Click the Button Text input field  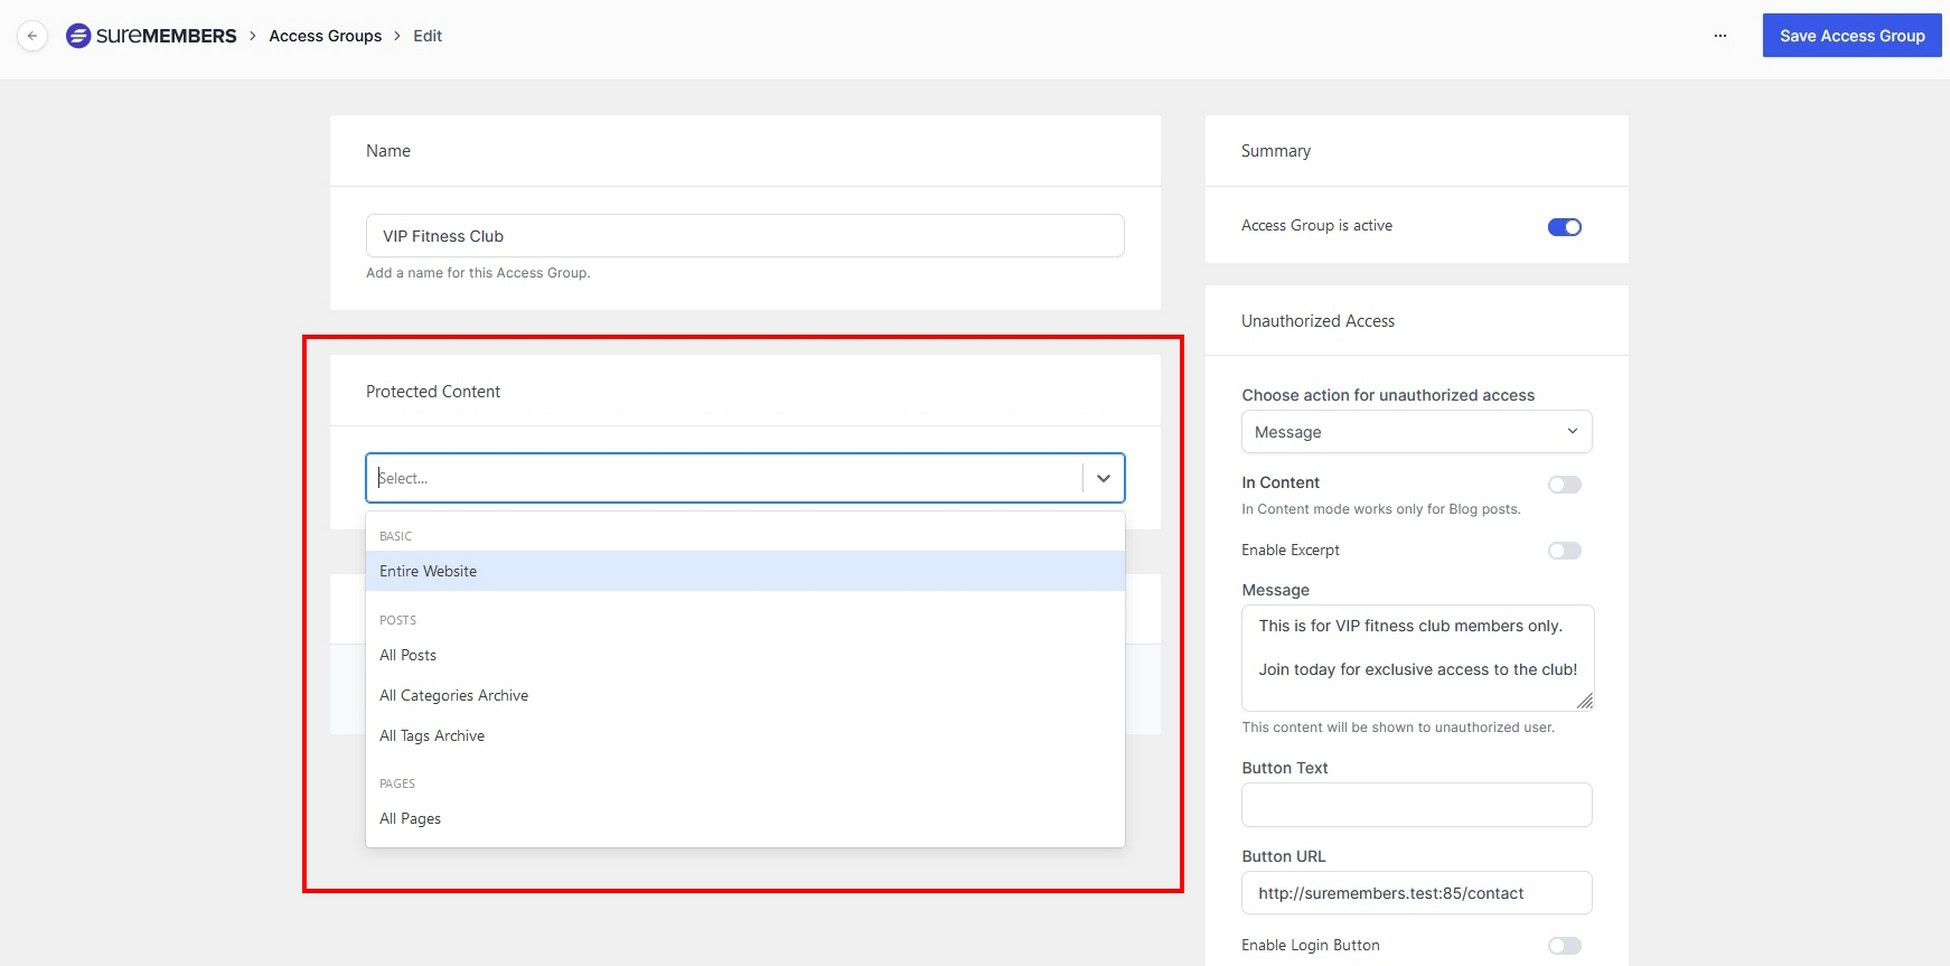(1416, 805)
